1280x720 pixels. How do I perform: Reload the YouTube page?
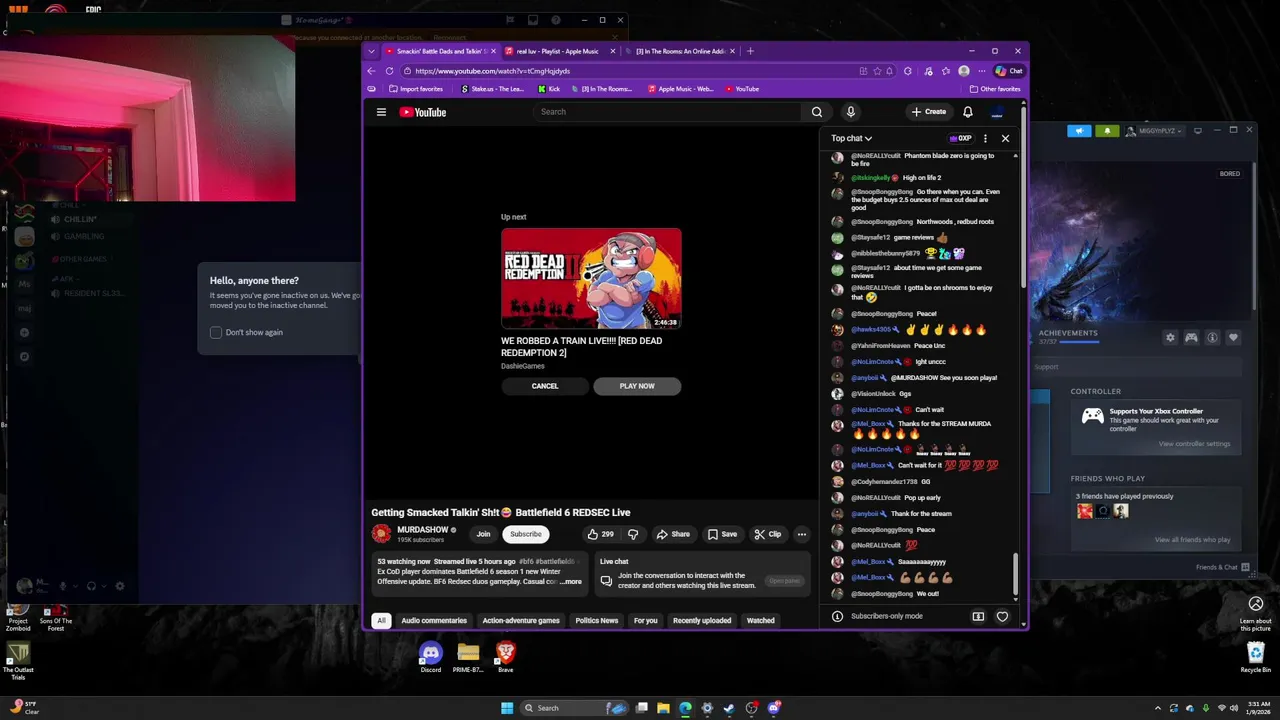point(389,71)
